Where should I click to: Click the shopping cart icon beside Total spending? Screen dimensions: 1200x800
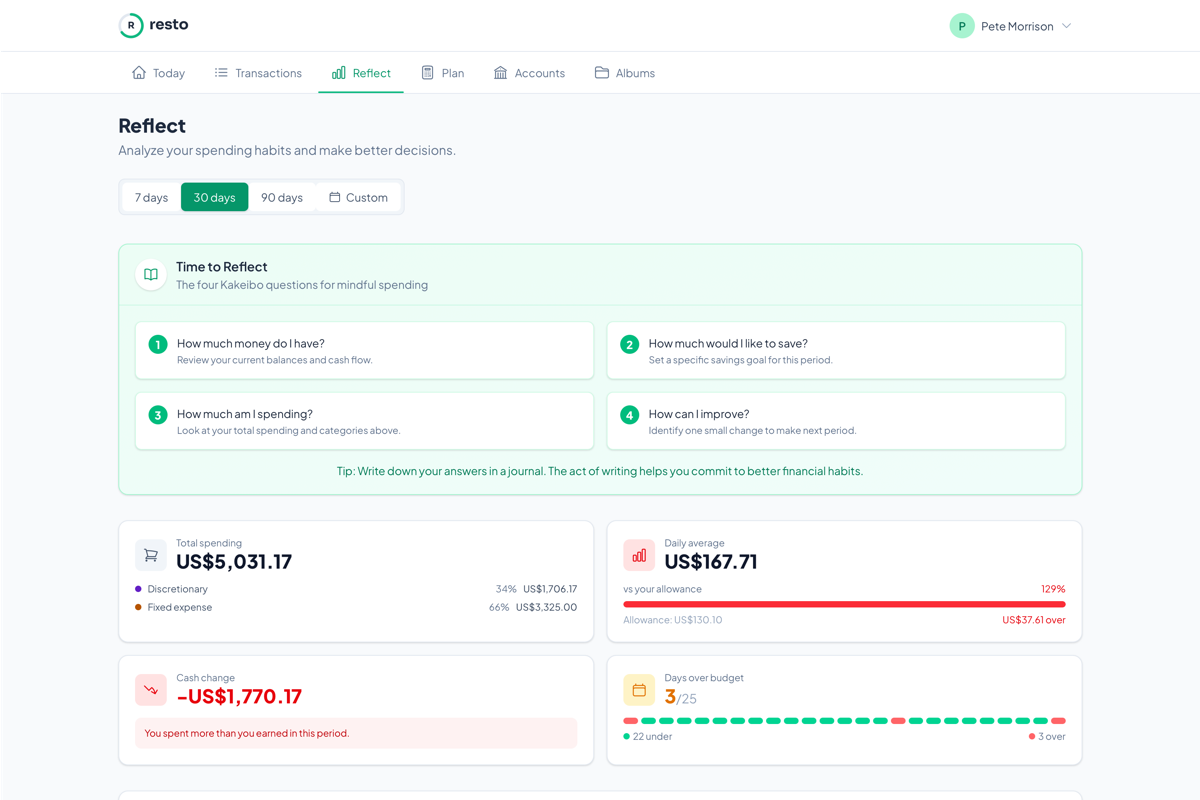[151, 555]
